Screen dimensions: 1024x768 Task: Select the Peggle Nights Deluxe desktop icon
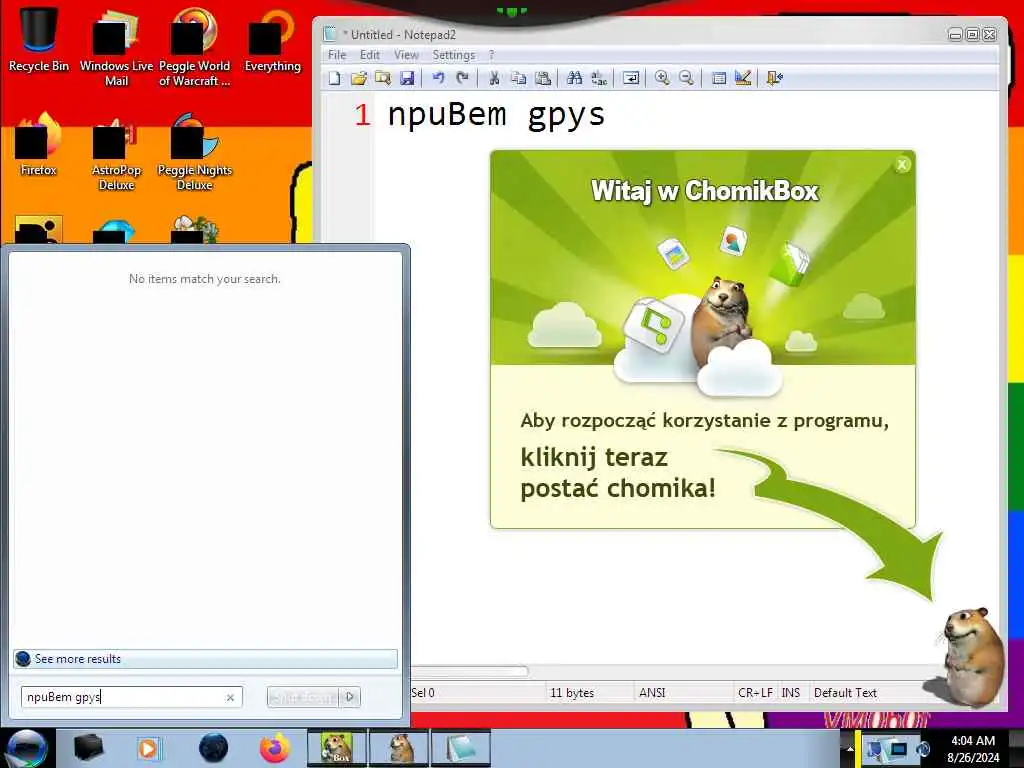click(x=195, y=153)
